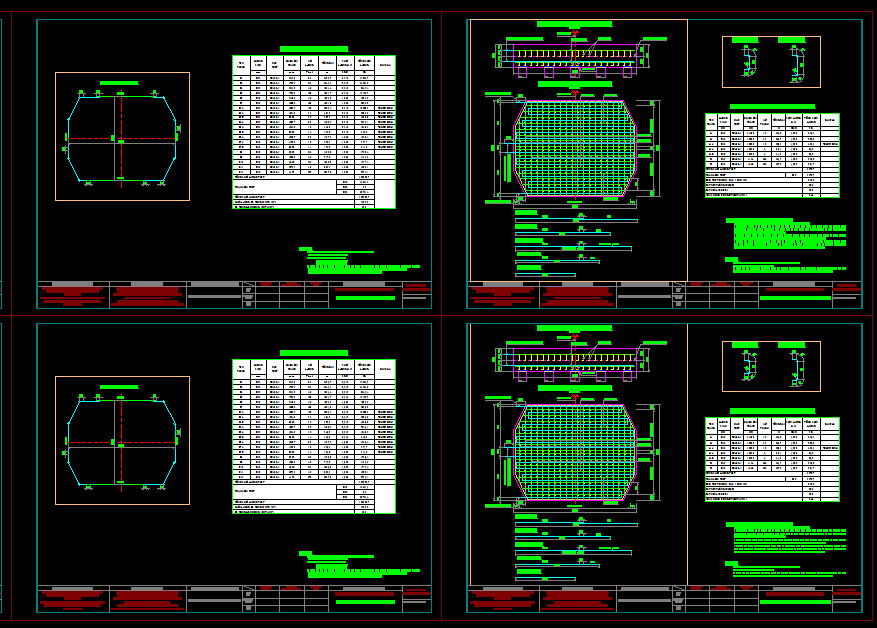Viewport: 877px width, 628px height.
Task: Click the bar-shape detail box in the bottom-right sheet
Action: (x=771, y=366)
